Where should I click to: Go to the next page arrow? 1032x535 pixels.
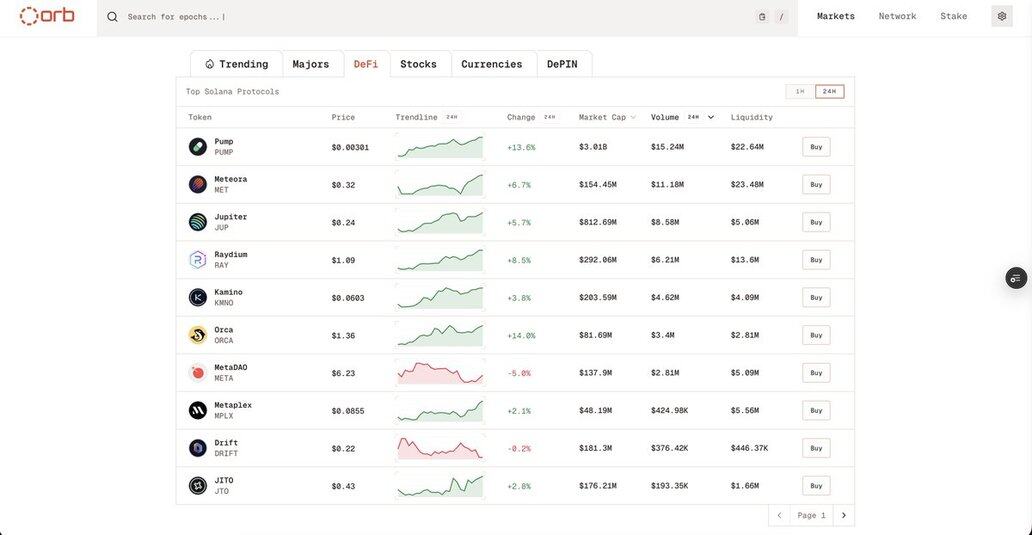click(843, 515)
